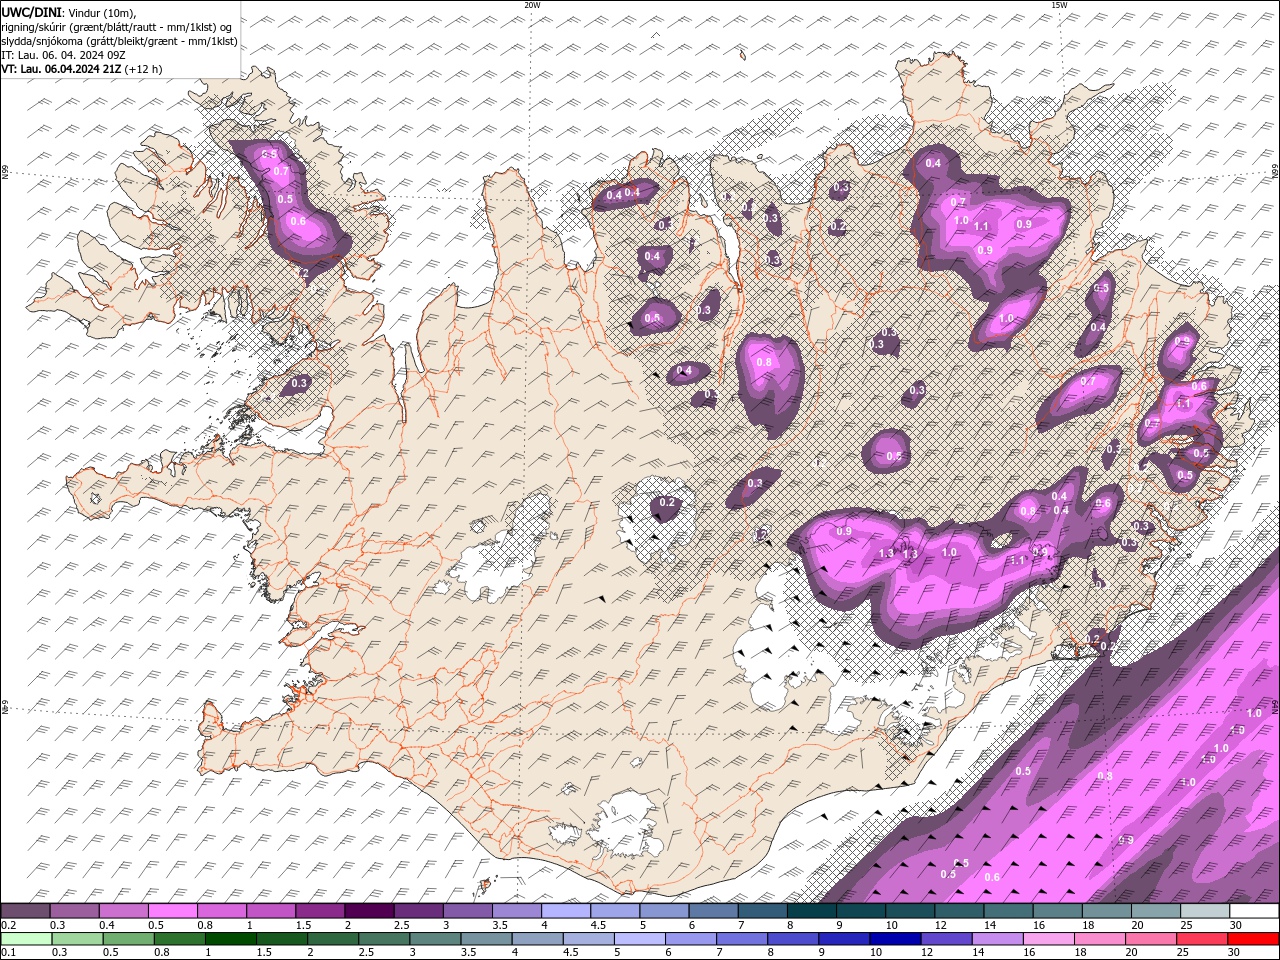Click lower legend swatch between 5 and 6
The image size is (1280, 960).
pos(639,939)
